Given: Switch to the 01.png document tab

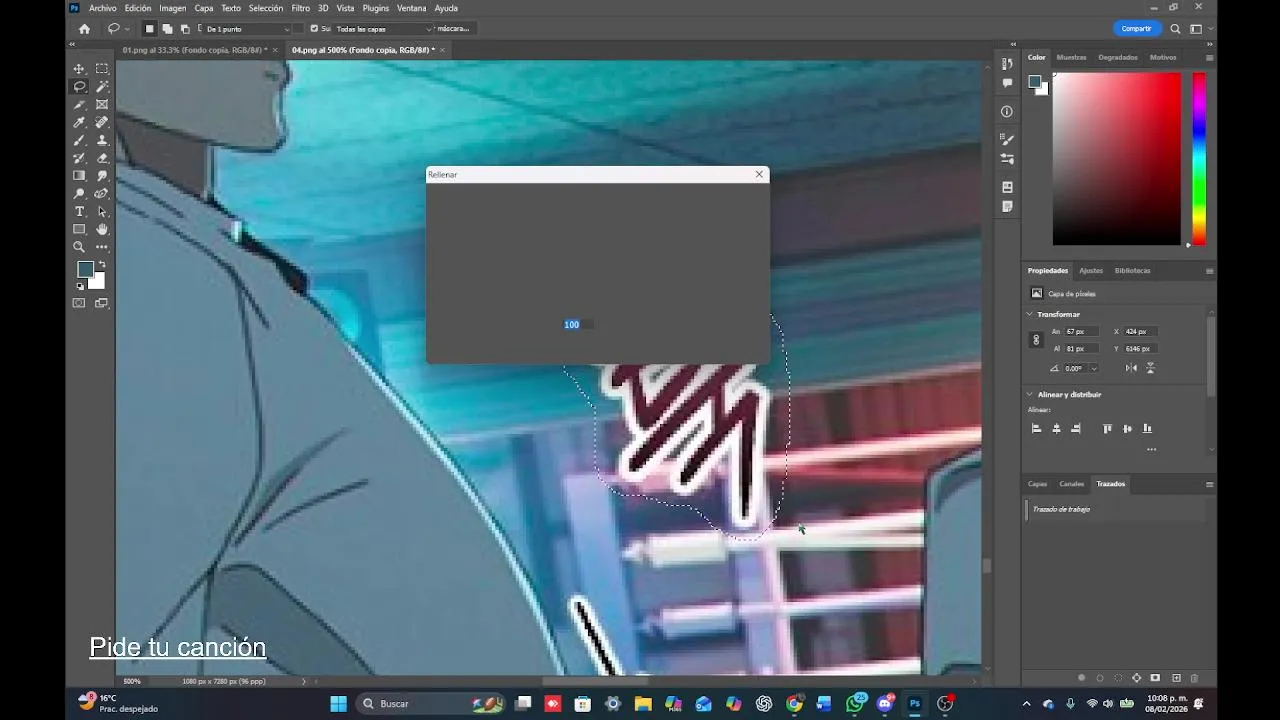Looking at the screenshot, I should (194, 50).
